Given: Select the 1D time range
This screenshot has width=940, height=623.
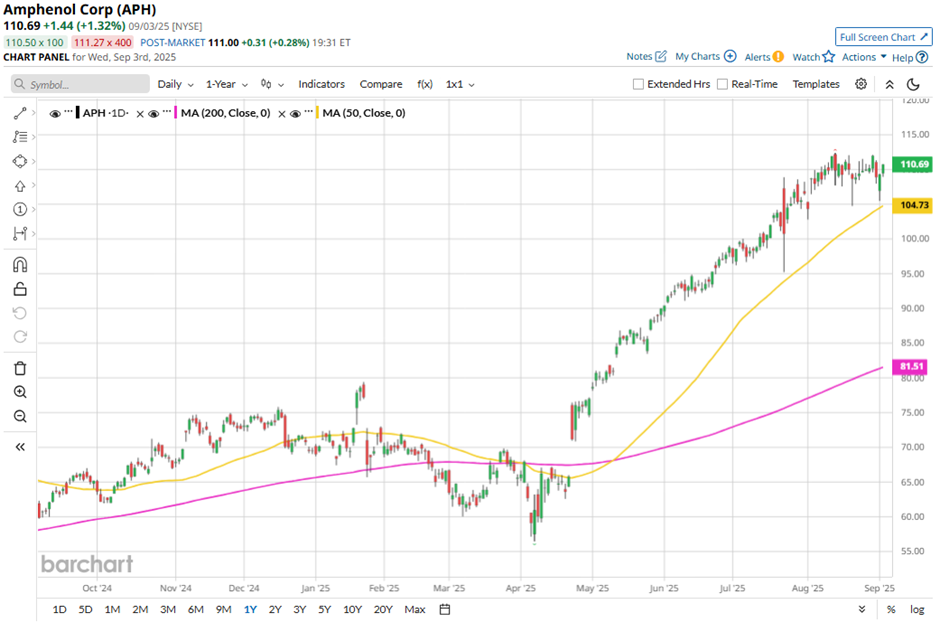Looking at the screenshot, I should 59,609.
